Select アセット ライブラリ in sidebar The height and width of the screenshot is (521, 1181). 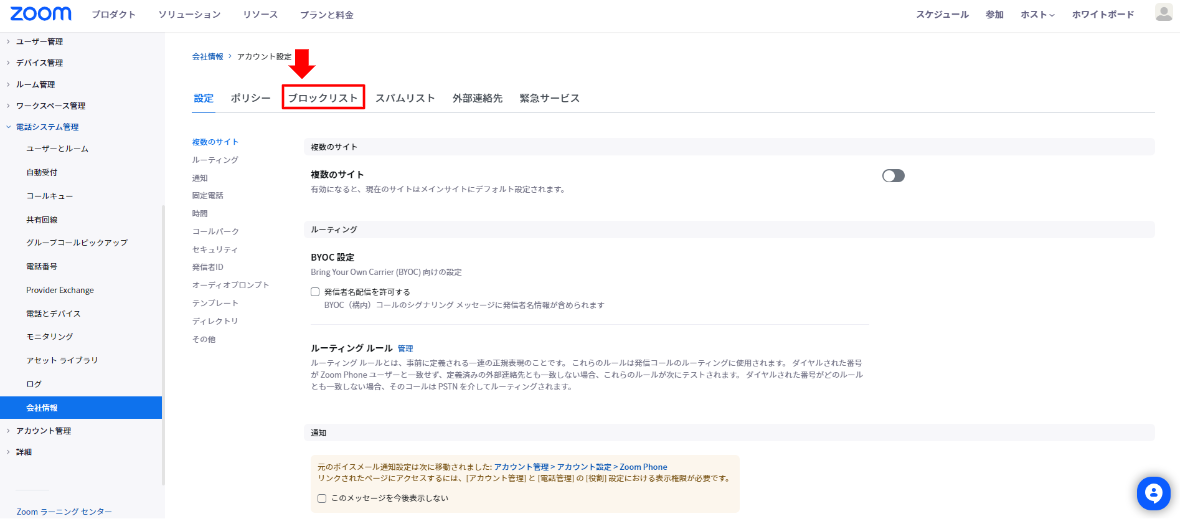coord(62,360)
